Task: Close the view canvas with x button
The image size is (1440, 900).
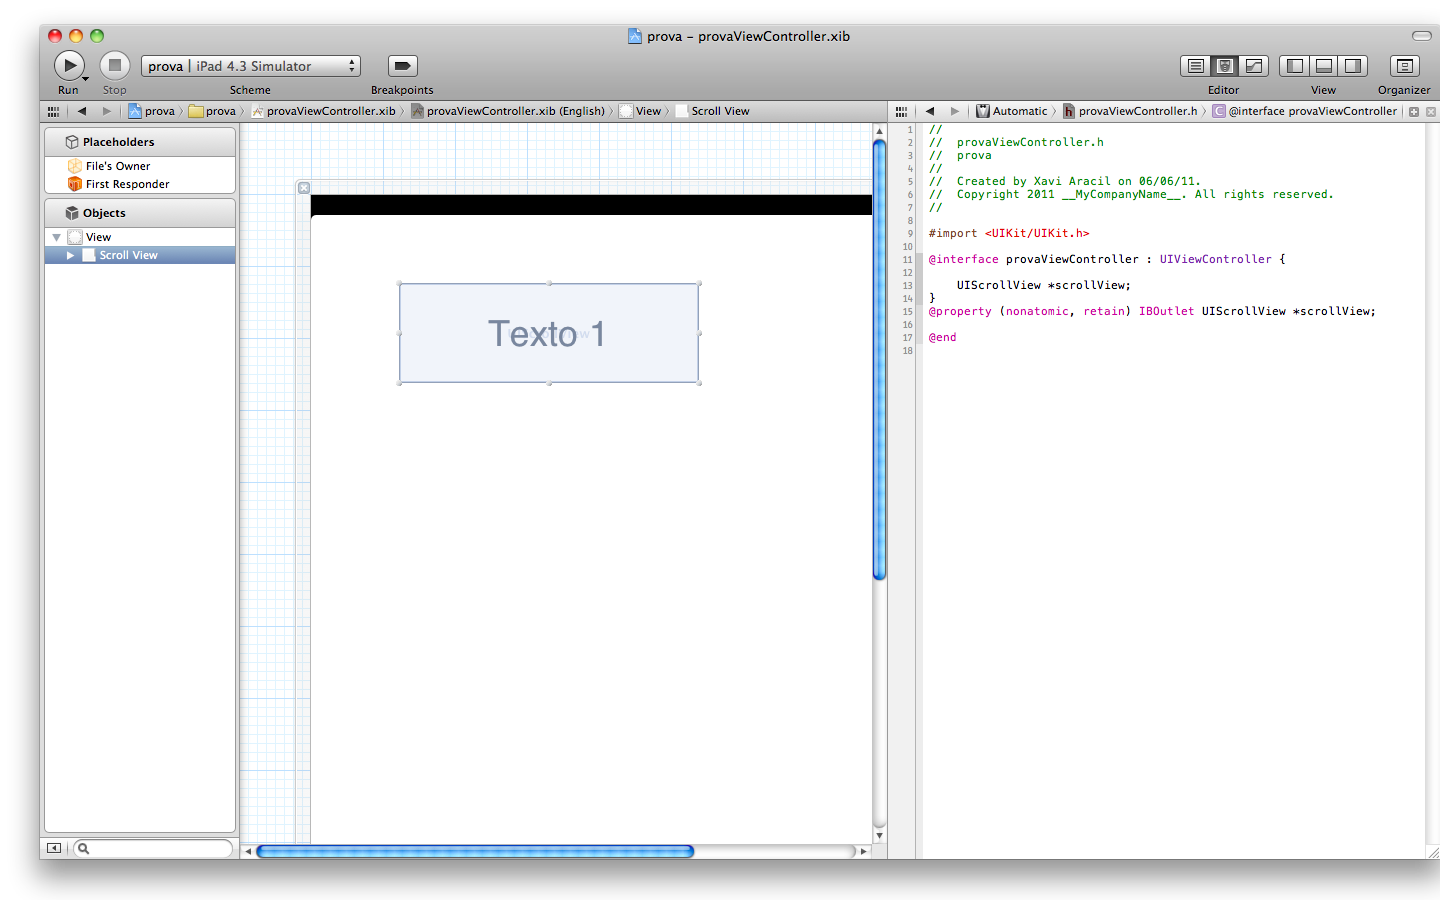Action: pyautogui.click(x=304, y=188)
